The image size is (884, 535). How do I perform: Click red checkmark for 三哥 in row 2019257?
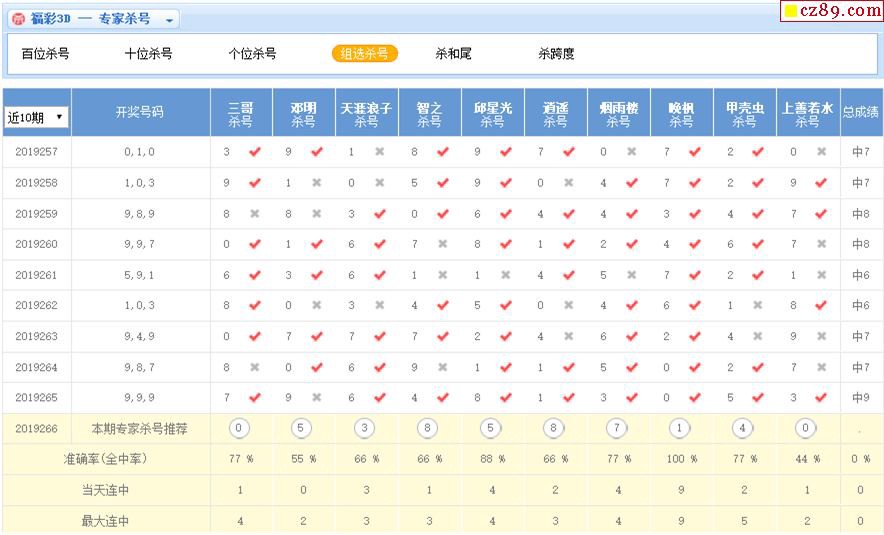(255, 152)
